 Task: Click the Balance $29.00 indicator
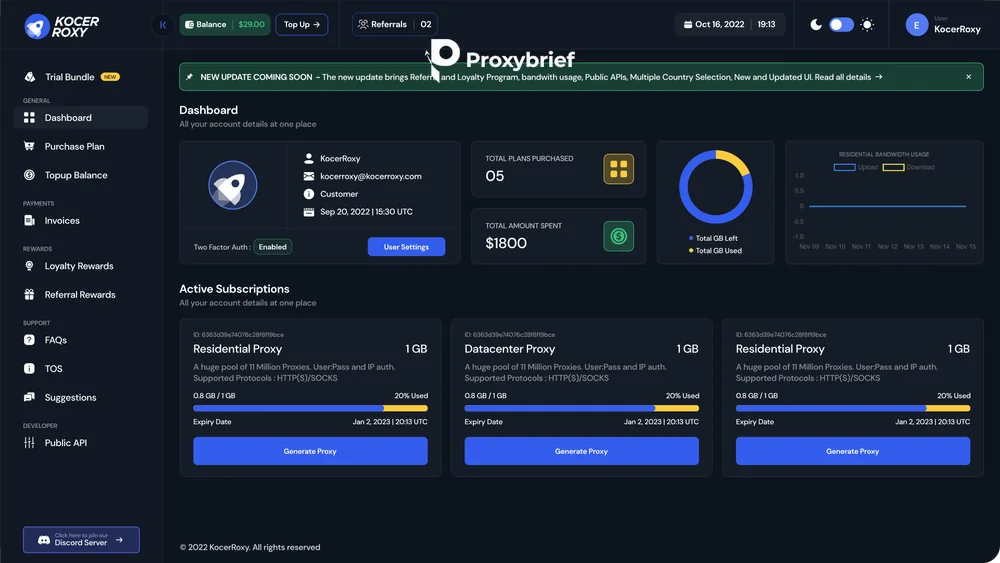click(x=224, y=25)
